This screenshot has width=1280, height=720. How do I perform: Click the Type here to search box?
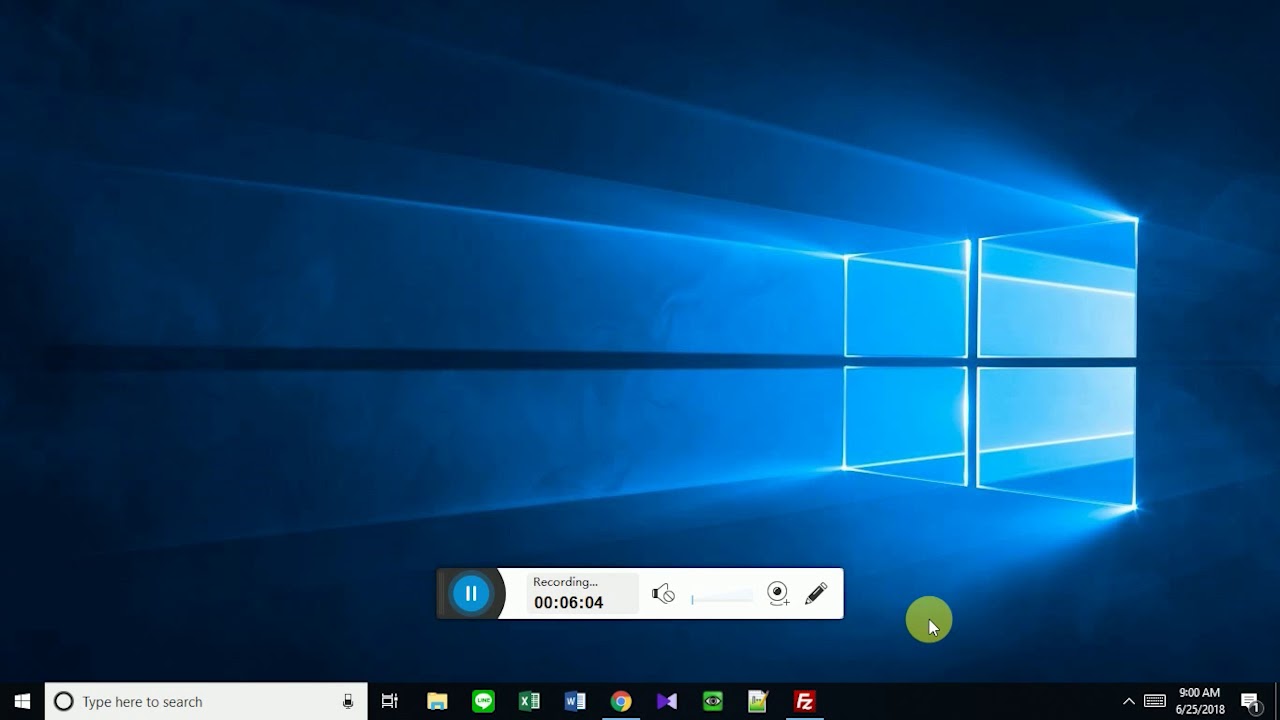(206, 701)
